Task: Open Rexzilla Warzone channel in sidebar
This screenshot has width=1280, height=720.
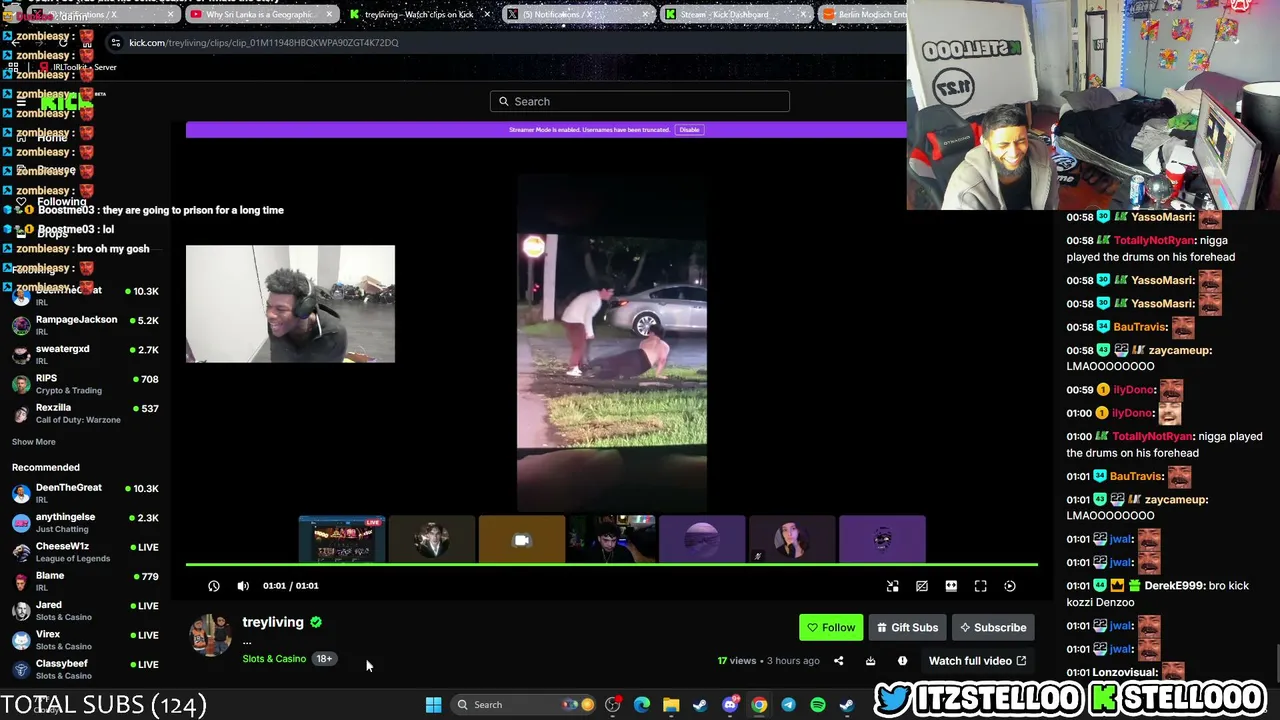Action: point(86,413)
